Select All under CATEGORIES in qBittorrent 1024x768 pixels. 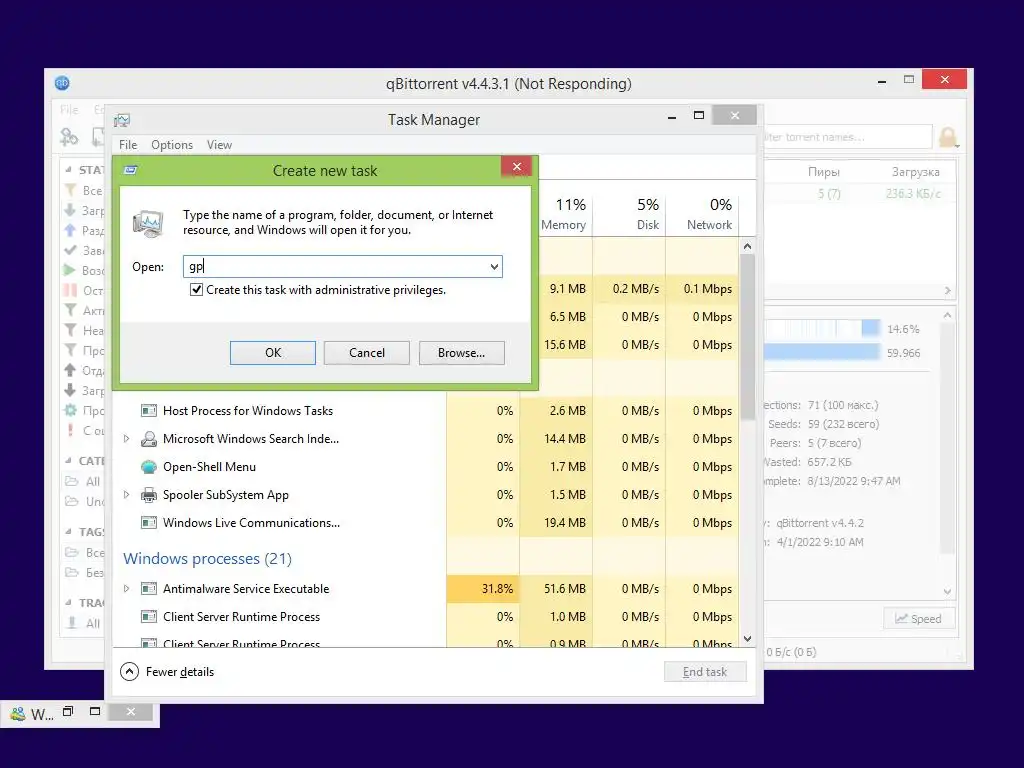84,481
